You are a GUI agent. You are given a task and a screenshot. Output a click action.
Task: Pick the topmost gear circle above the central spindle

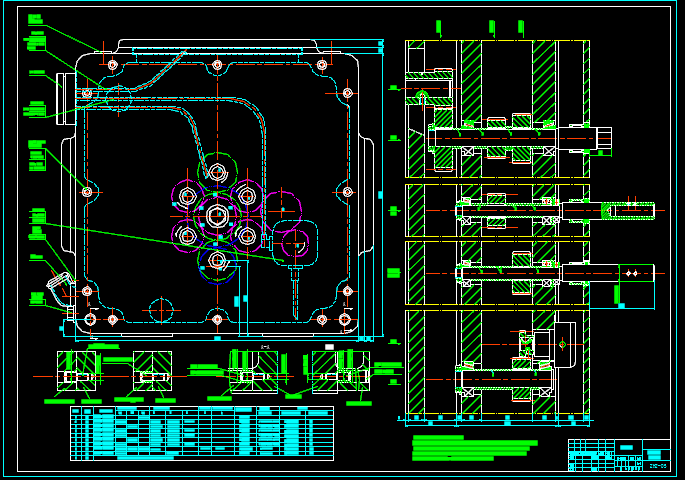(x=217, y=172)
